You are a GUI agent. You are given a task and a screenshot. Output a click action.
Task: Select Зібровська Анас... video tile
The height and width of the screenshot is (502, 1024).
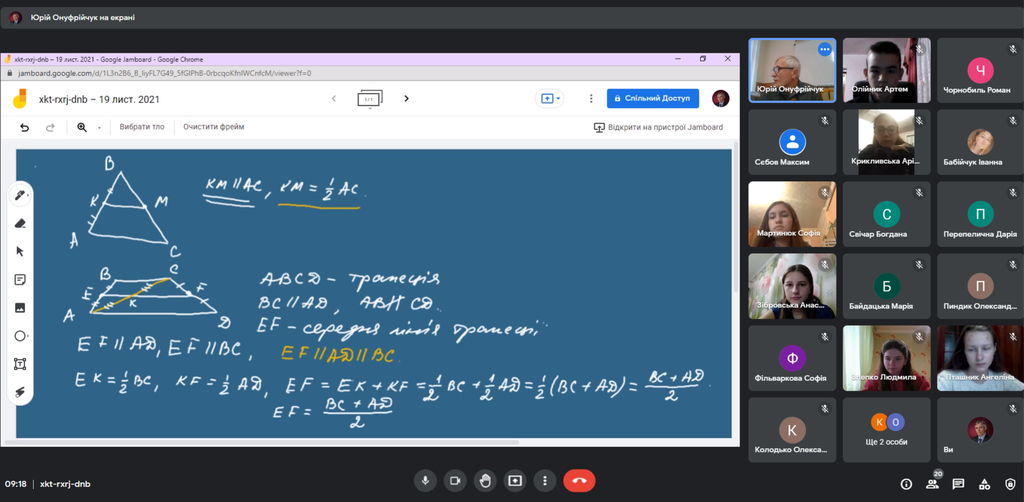click(792, 286)
